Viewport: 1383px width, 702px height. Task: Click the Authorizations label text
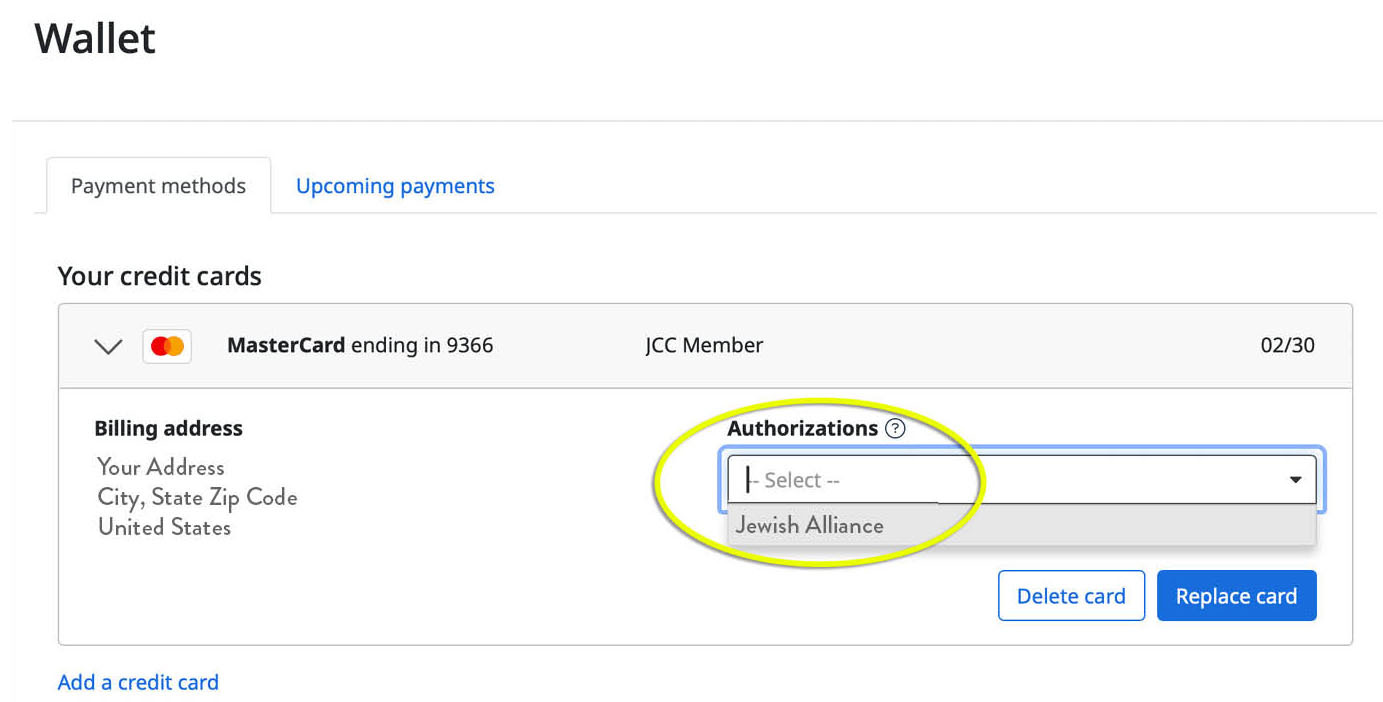802,429
